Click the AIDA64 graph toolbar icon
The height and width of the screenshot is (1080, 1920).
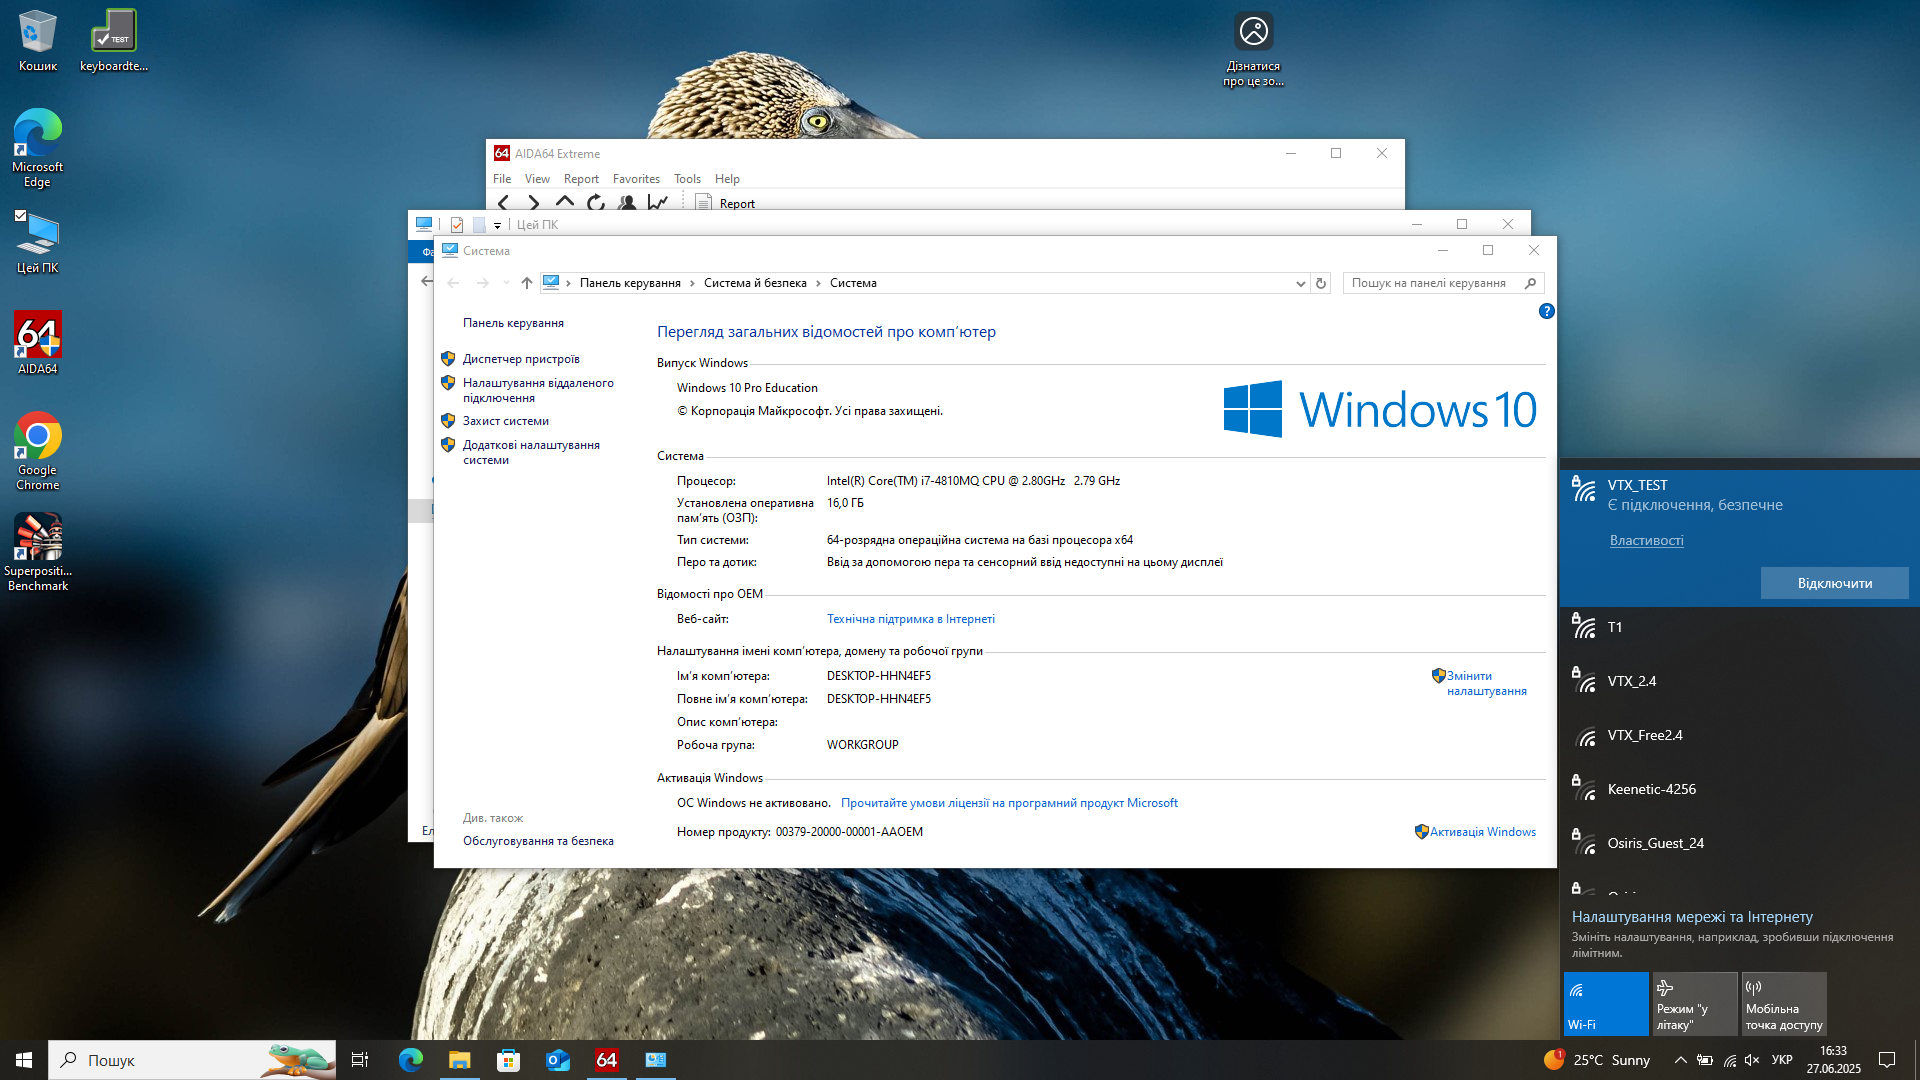pos(657,202)
